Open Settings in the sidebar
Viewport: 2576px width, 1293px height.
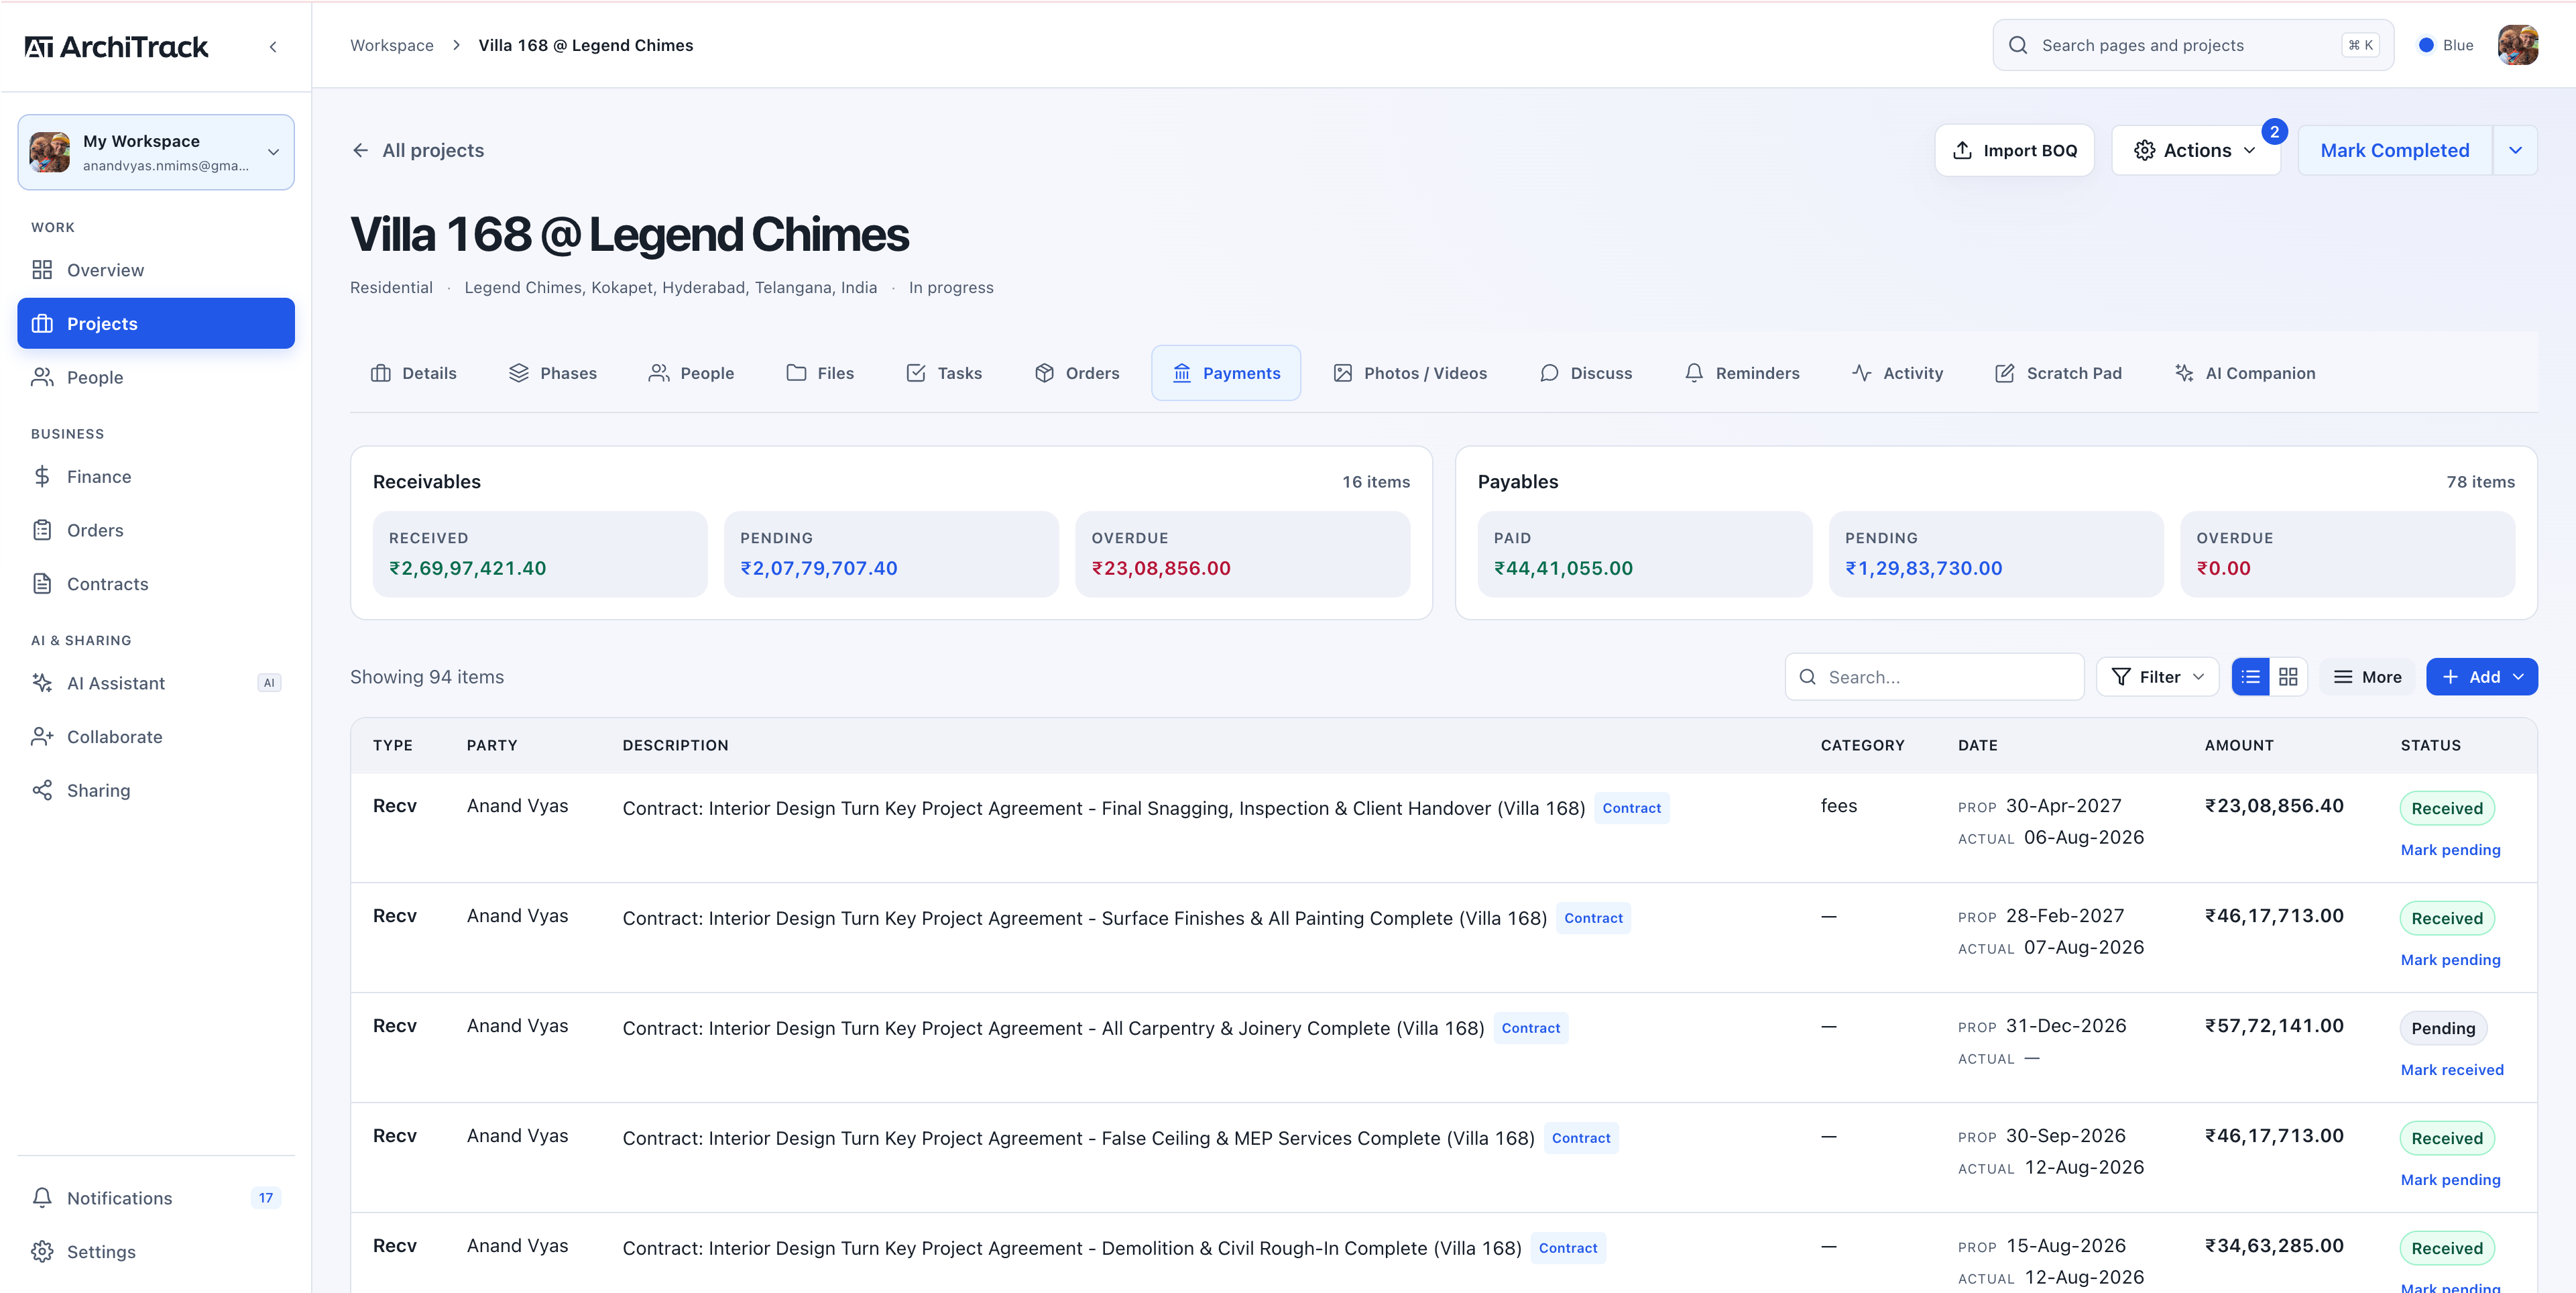(x=156, y=1252)
